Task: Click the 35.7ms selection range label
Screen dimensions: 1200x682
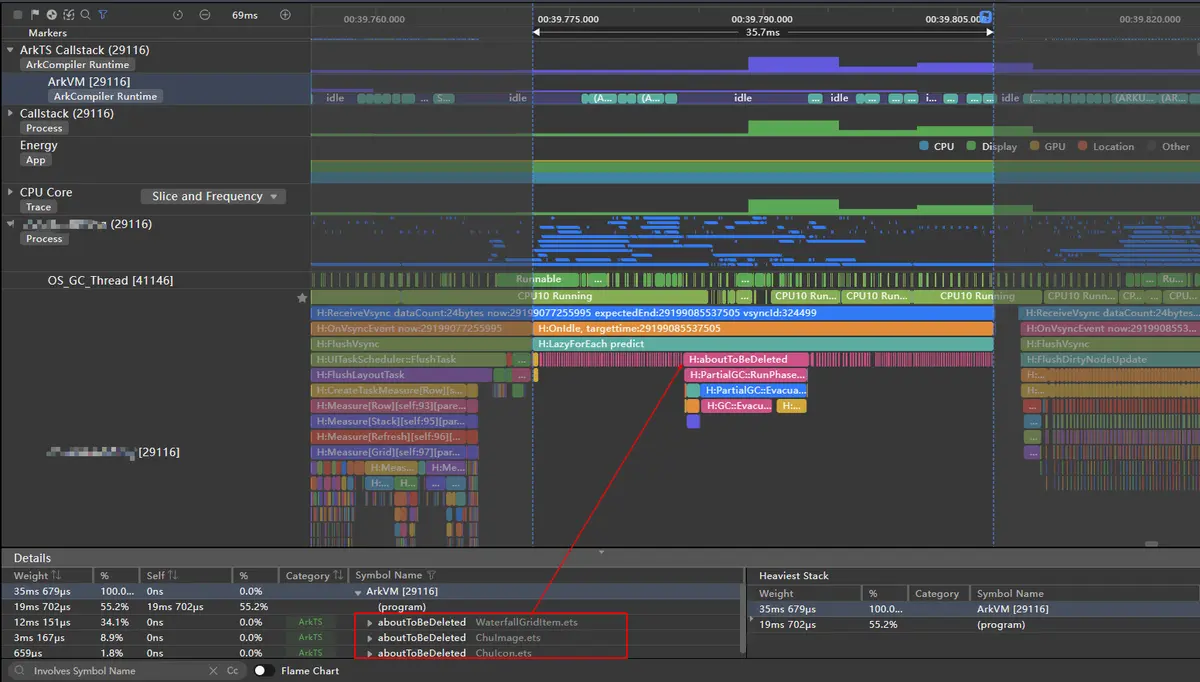Action: pos(763,32)
